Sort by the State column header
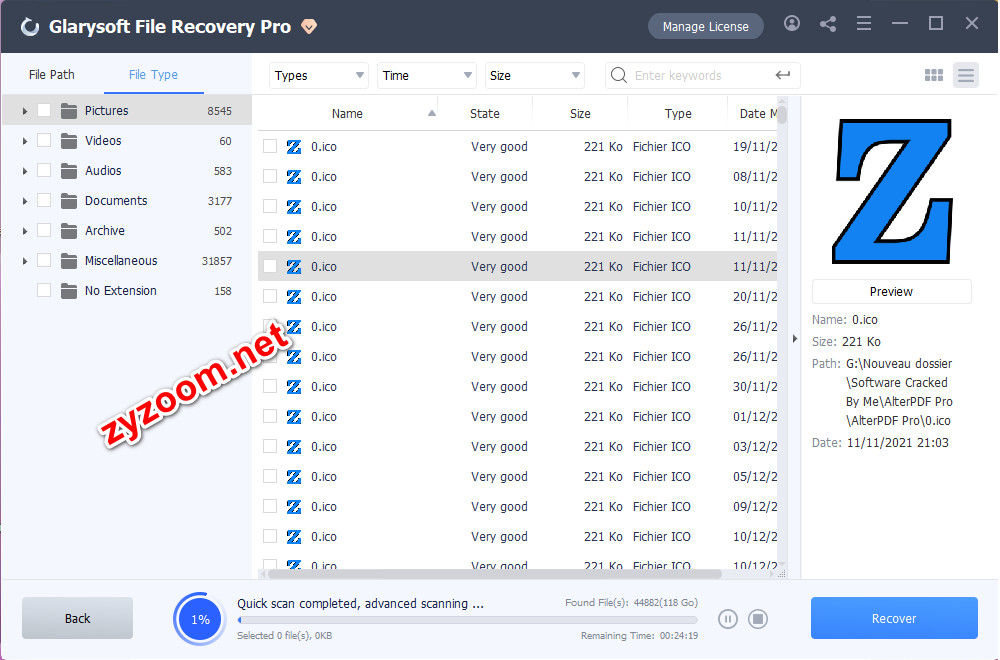The width and height of the screenshot is (1000, 660). click(485, 114)
